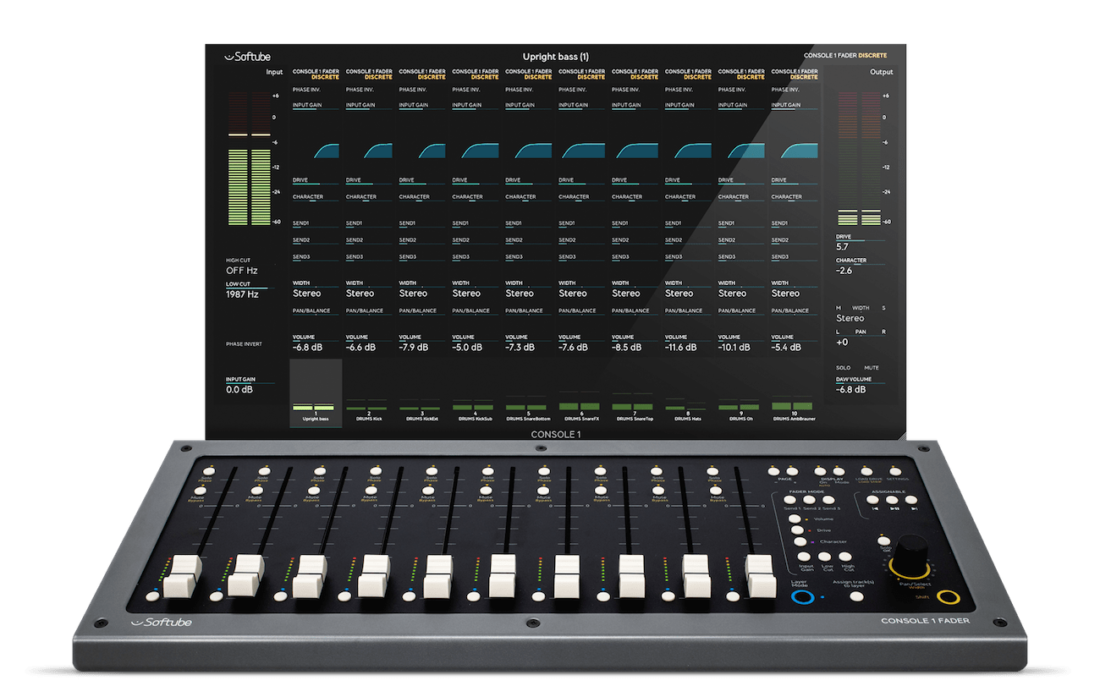Click the Output level meter
This screenshot has height=686, width=1100.
point(859,158)
